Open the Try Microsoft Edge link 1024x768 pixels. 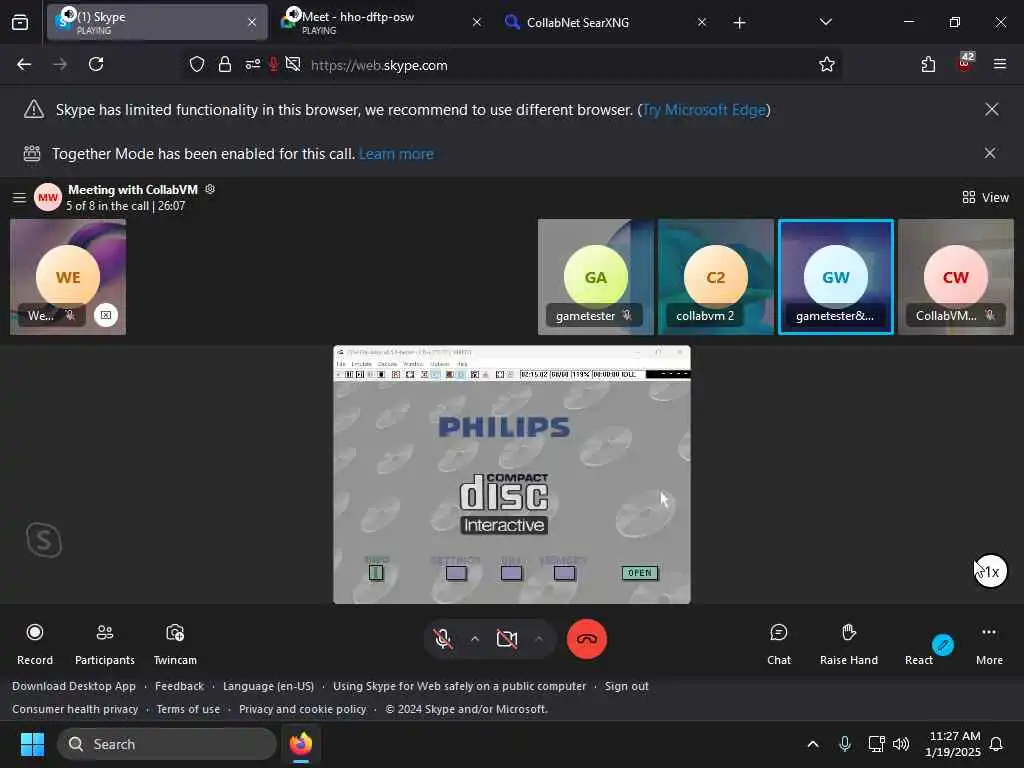[x=704, y=110]
